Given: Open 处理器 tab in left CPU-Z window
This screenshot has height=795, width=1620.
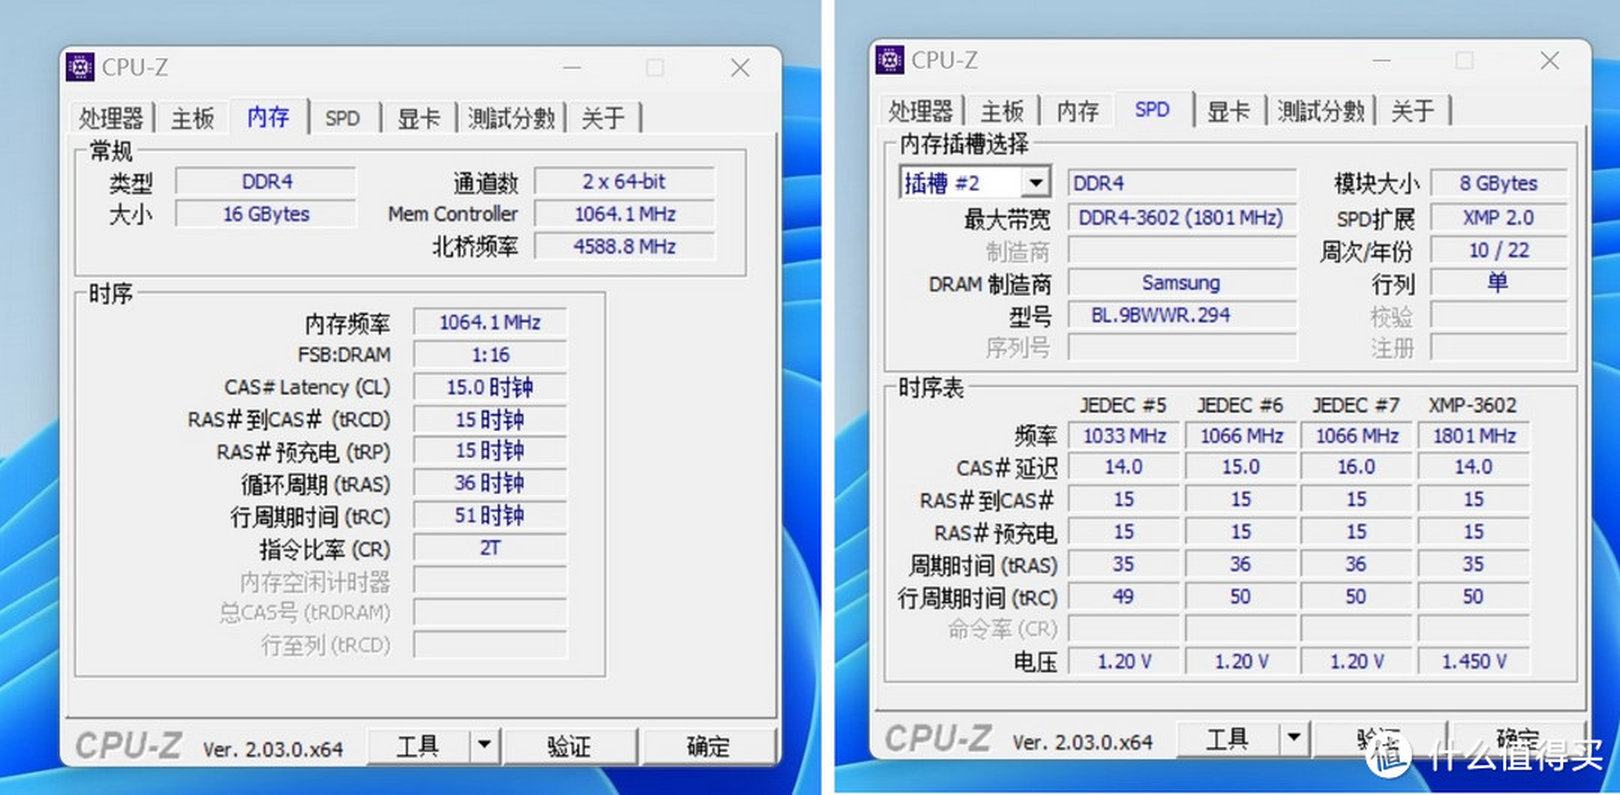Looking at the screenshot, I should (111, 118).
